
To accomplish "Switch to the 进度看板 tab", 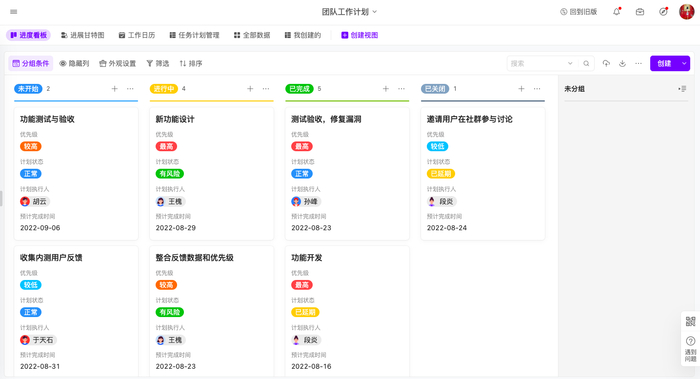I will [28, 35].
